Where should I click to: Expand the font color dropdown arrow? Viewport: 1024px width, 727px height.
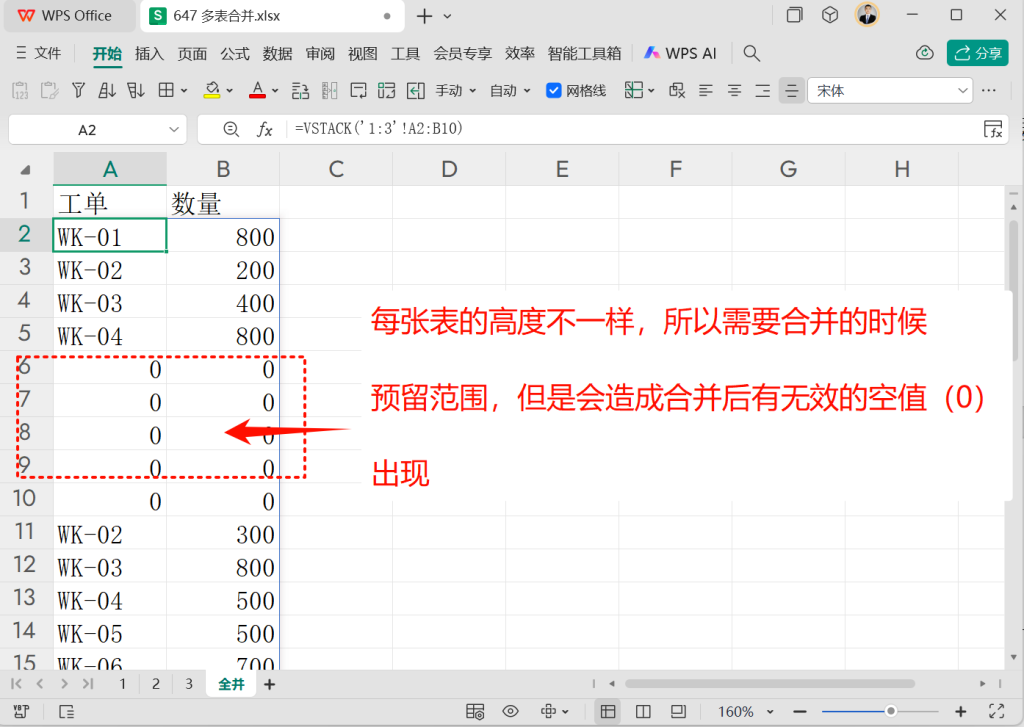pos(275,91)
